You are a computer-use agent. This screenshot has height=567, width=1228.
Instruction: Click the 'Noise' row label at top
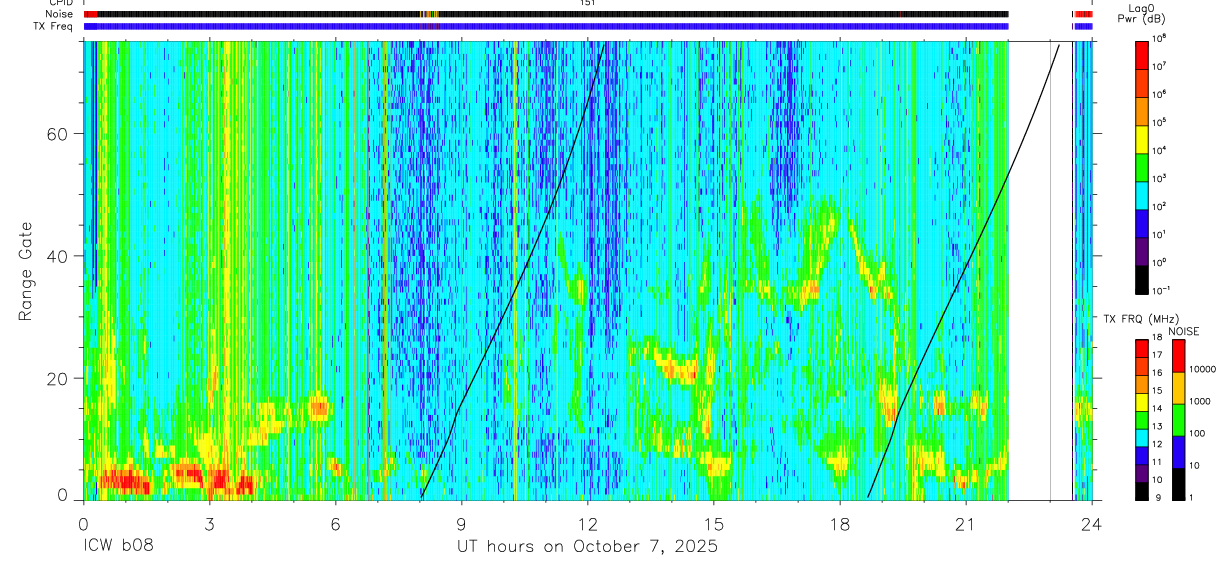point(60,14)
